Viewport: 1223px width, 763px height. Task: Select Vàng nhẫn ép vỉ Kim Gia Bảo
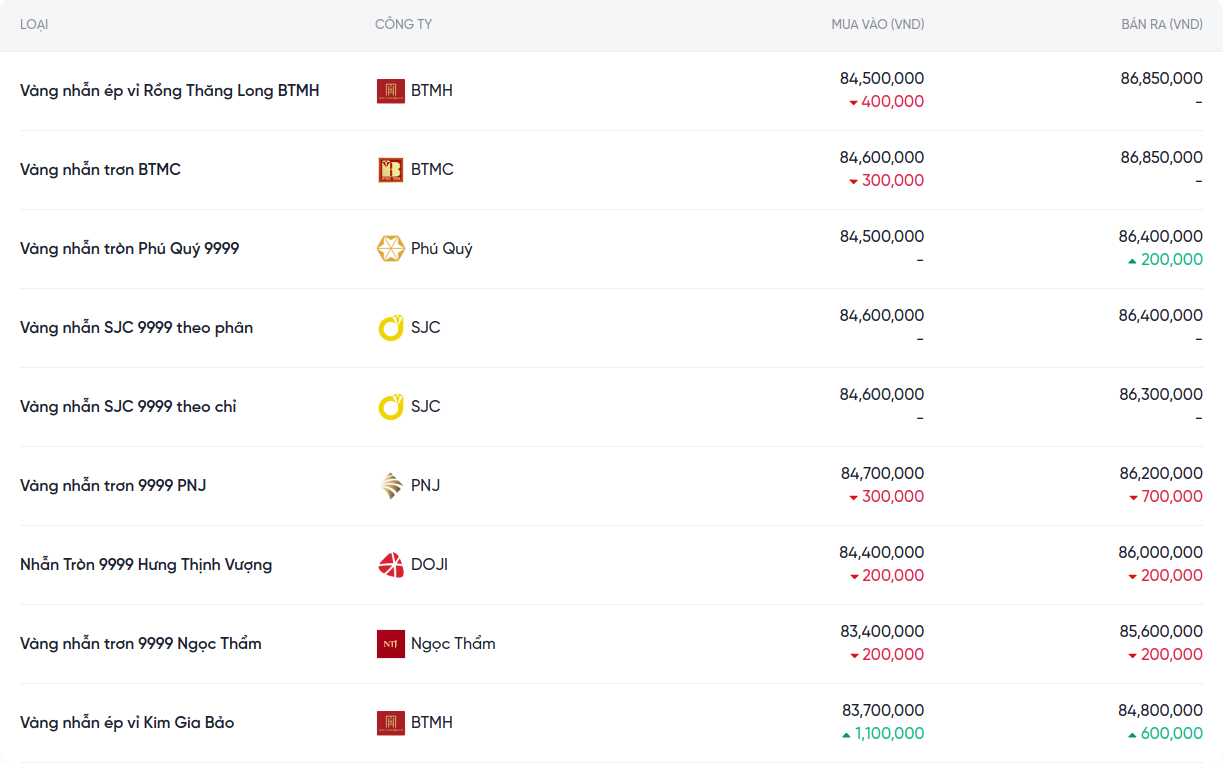tap(127, 723)
